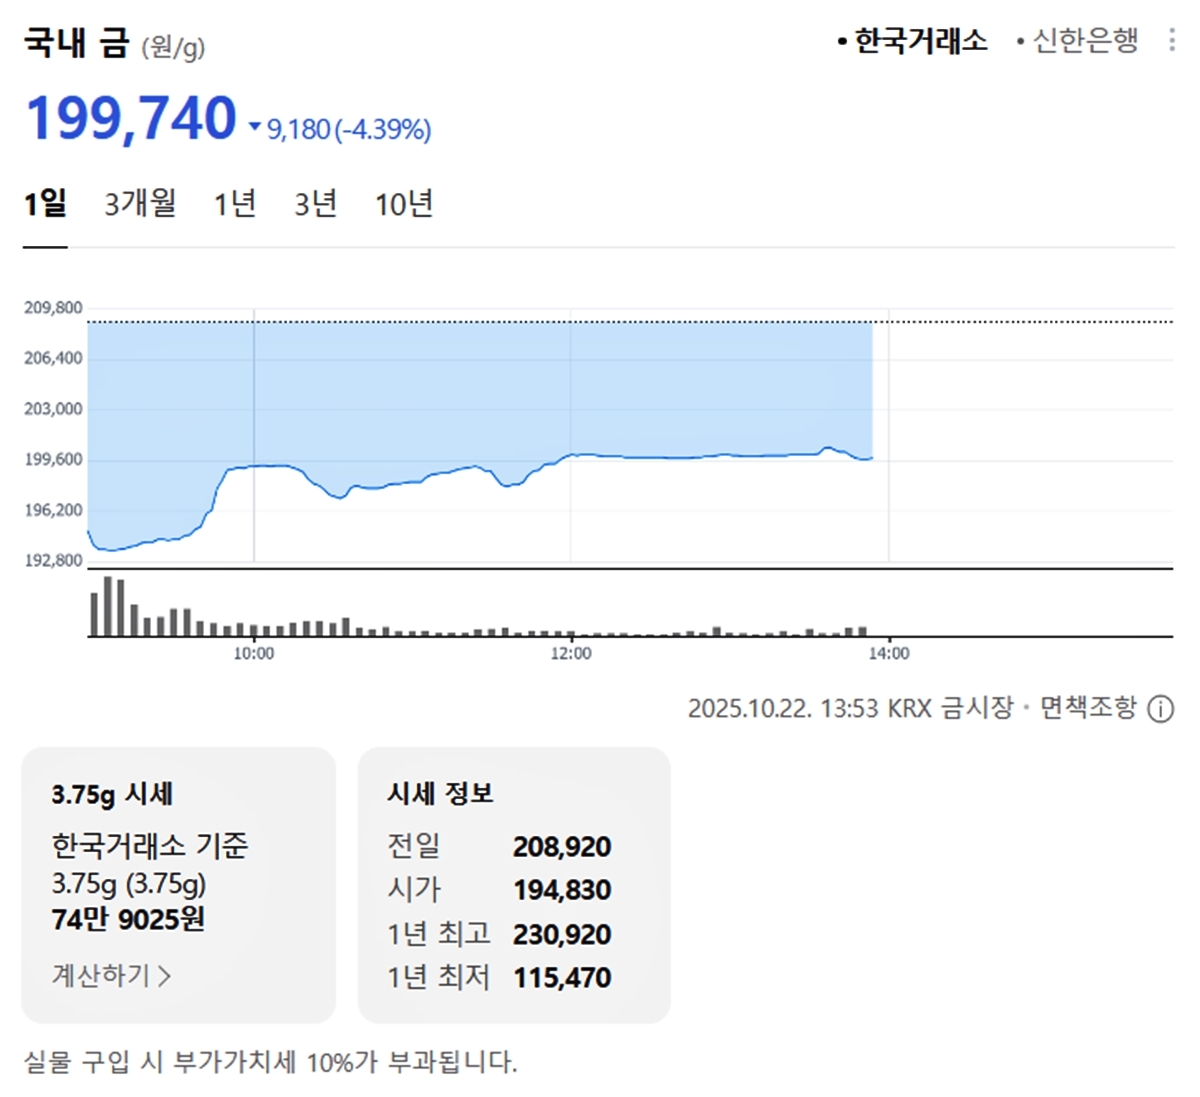Switch to the 3개월 chart tab

coord(140,204)
